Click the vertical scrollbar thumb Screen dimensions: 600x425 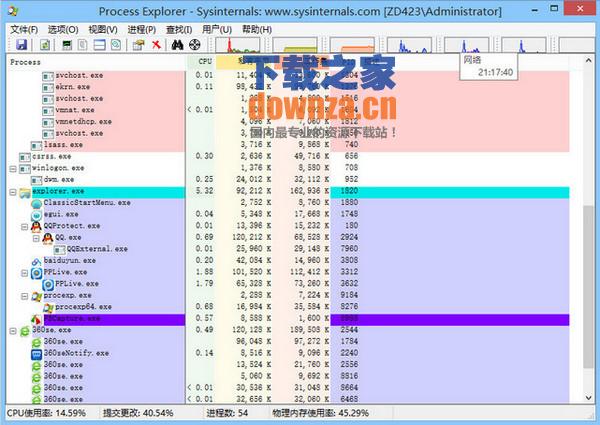(589, 287)
